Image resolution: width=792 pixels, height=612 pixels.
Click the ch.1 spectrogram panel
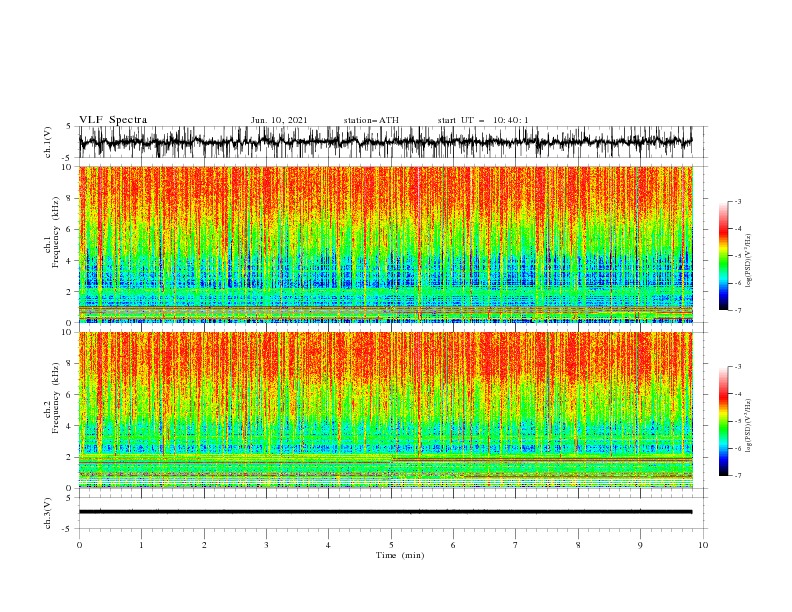pos(386,244)
